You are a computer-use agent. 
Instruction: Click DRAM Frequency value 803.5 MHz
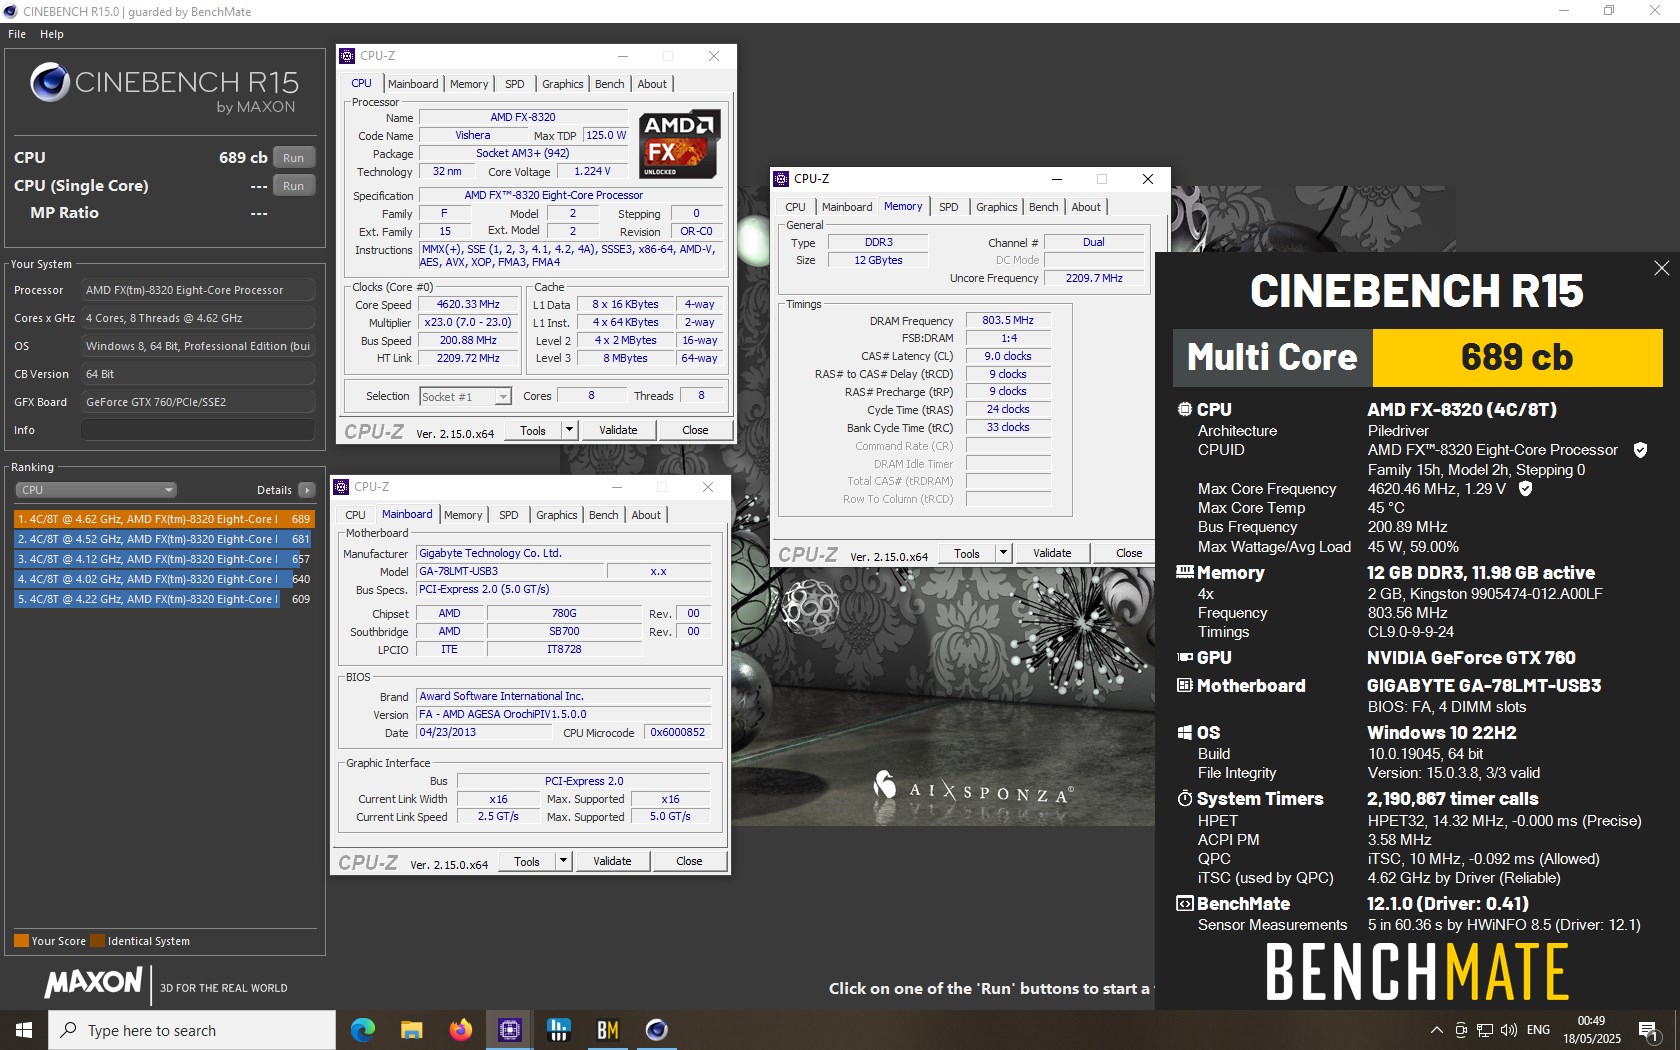[1008, 321]
